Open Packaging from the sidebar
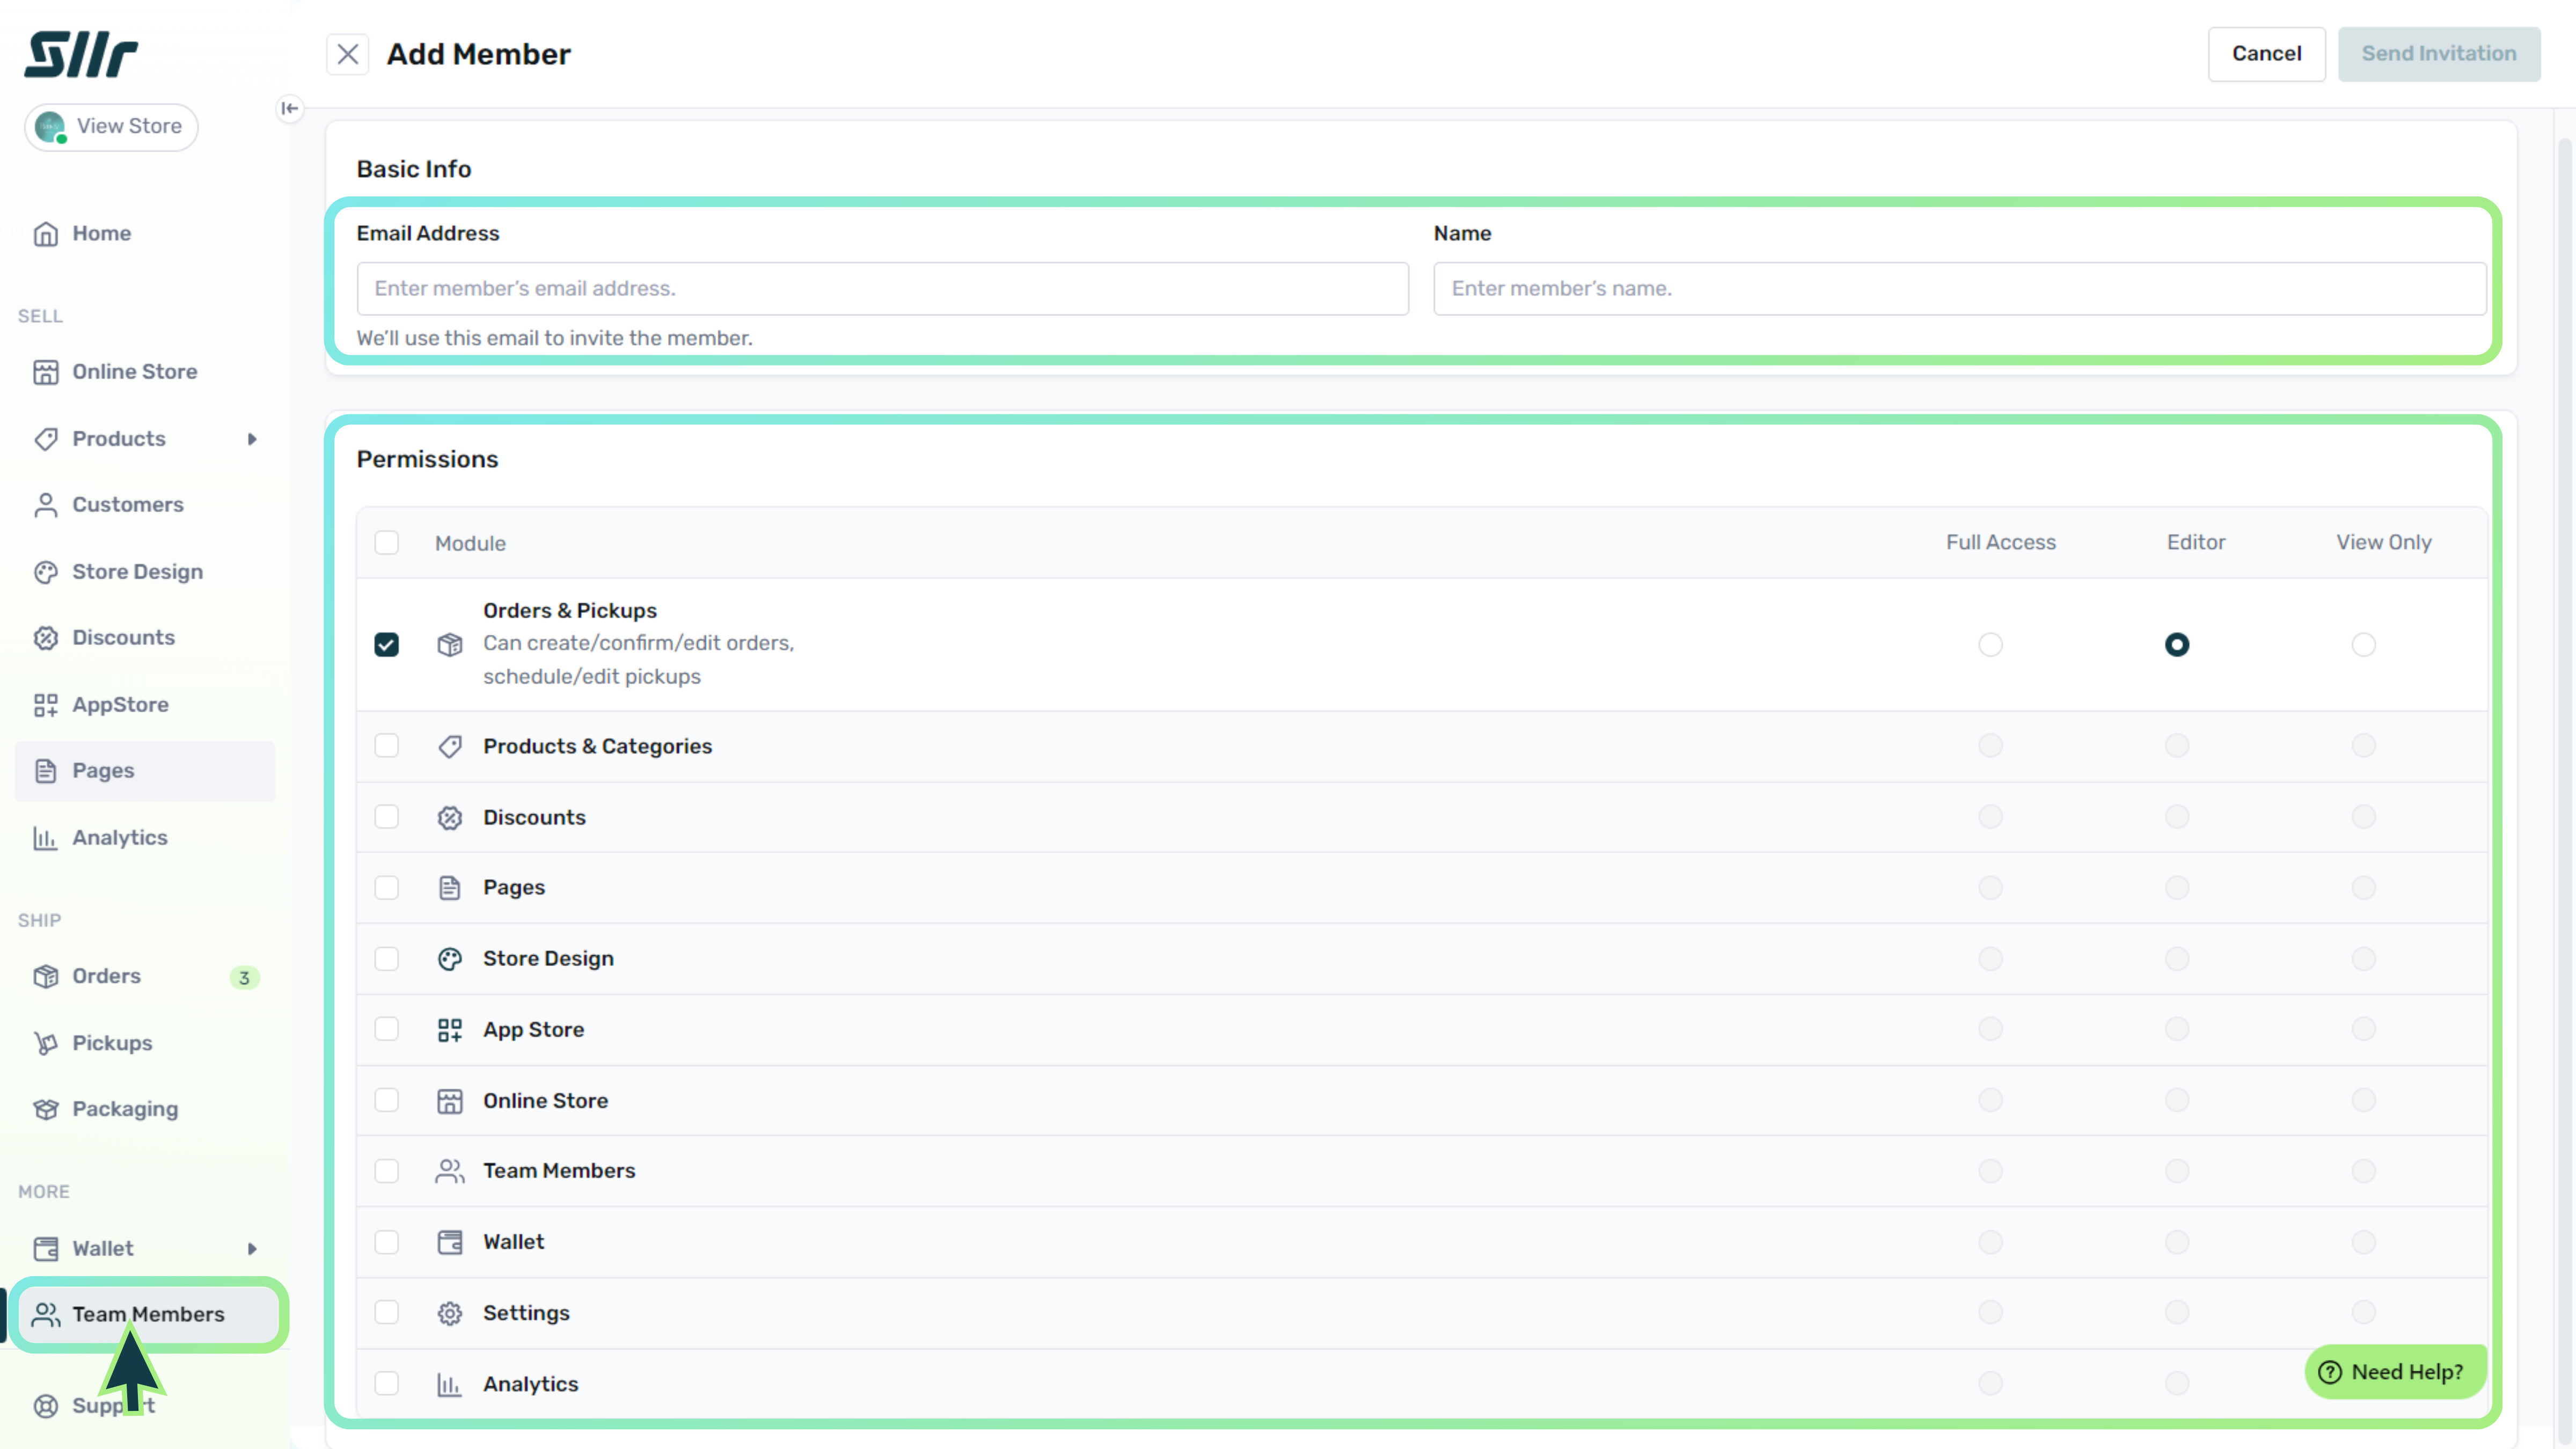 tap(125, 1109)
